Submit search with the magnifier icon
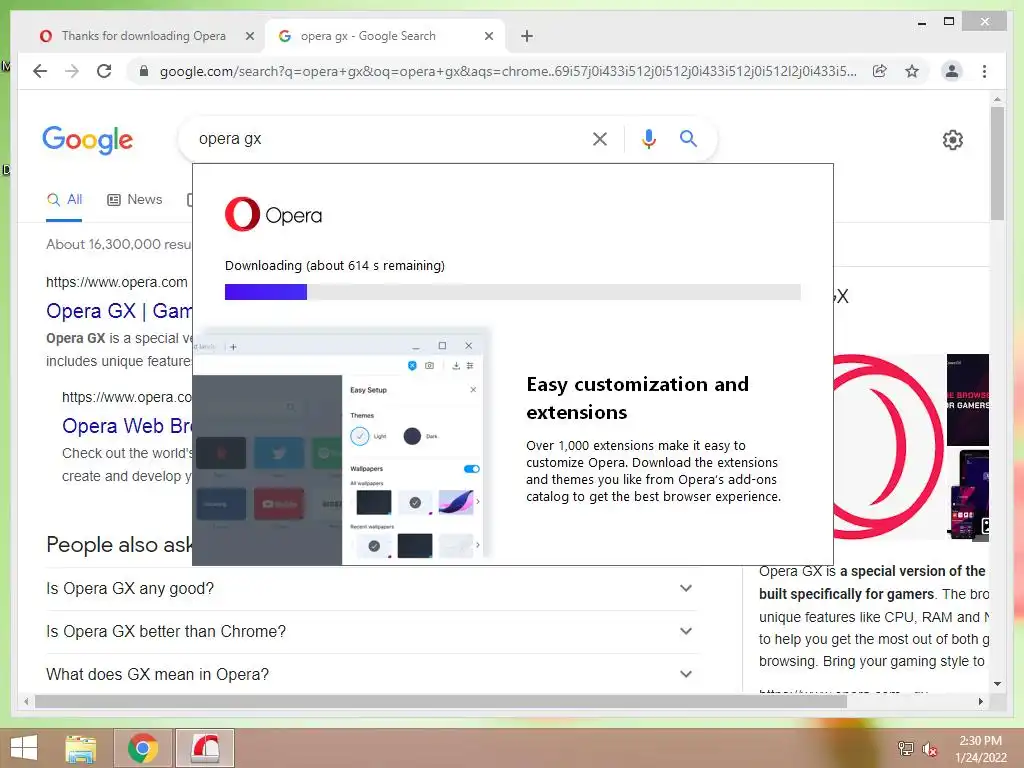Image resolution: width=1024 pixels, height=768 pixels. [688, 138]
